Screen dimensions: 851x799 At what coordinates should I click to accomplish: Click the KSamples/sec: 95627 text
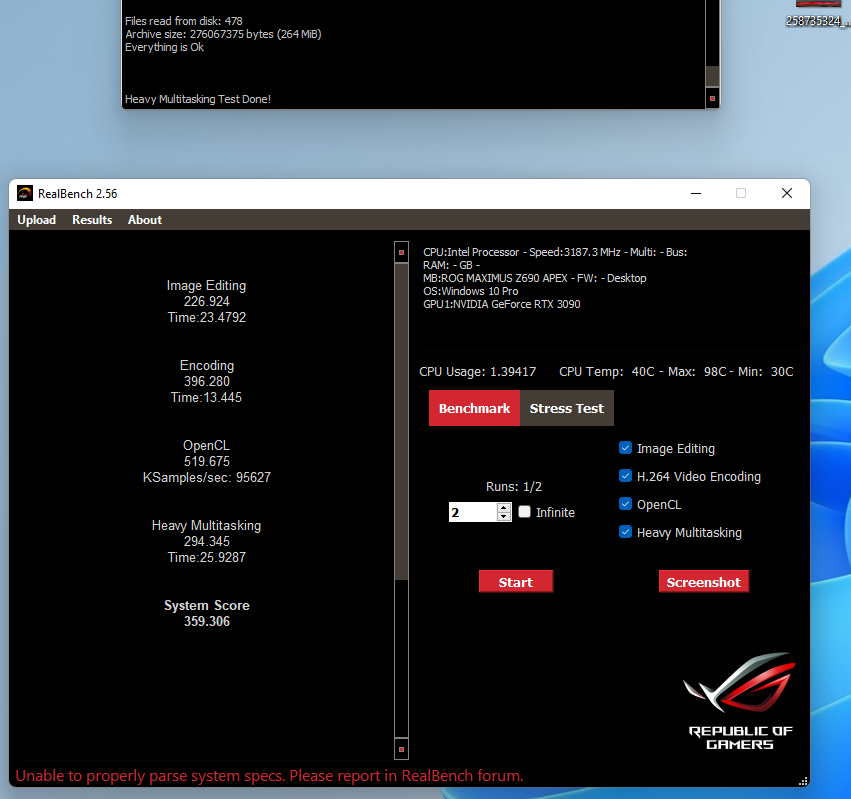coord(207,477)
